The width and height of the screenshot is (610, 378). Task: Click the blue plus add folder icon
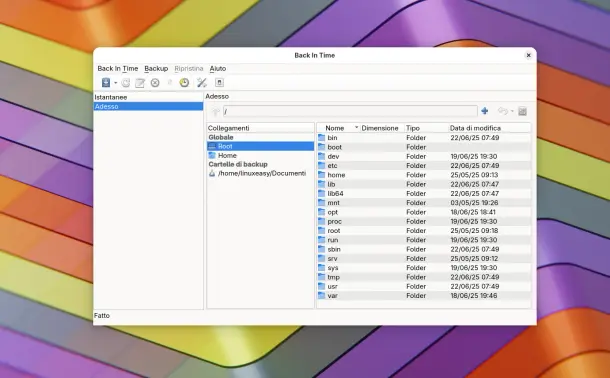pos(484,111)
